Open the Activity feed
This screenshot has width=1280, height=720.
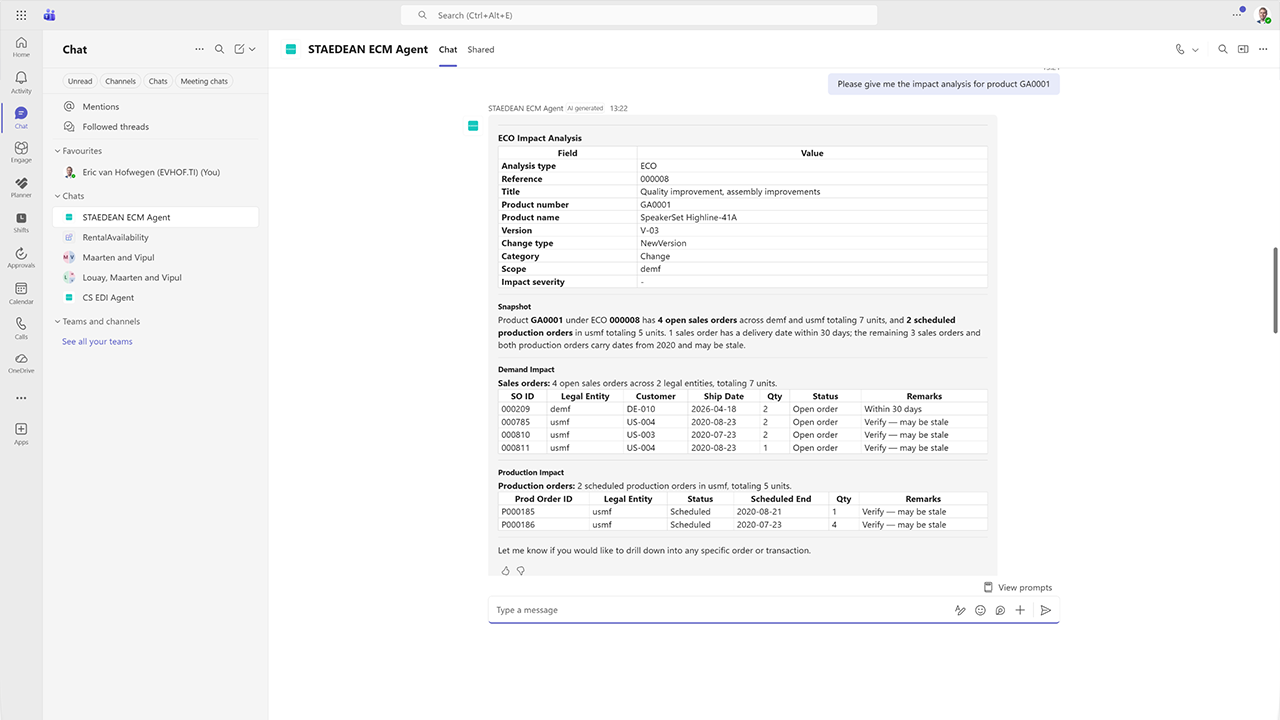click(21, 82)
